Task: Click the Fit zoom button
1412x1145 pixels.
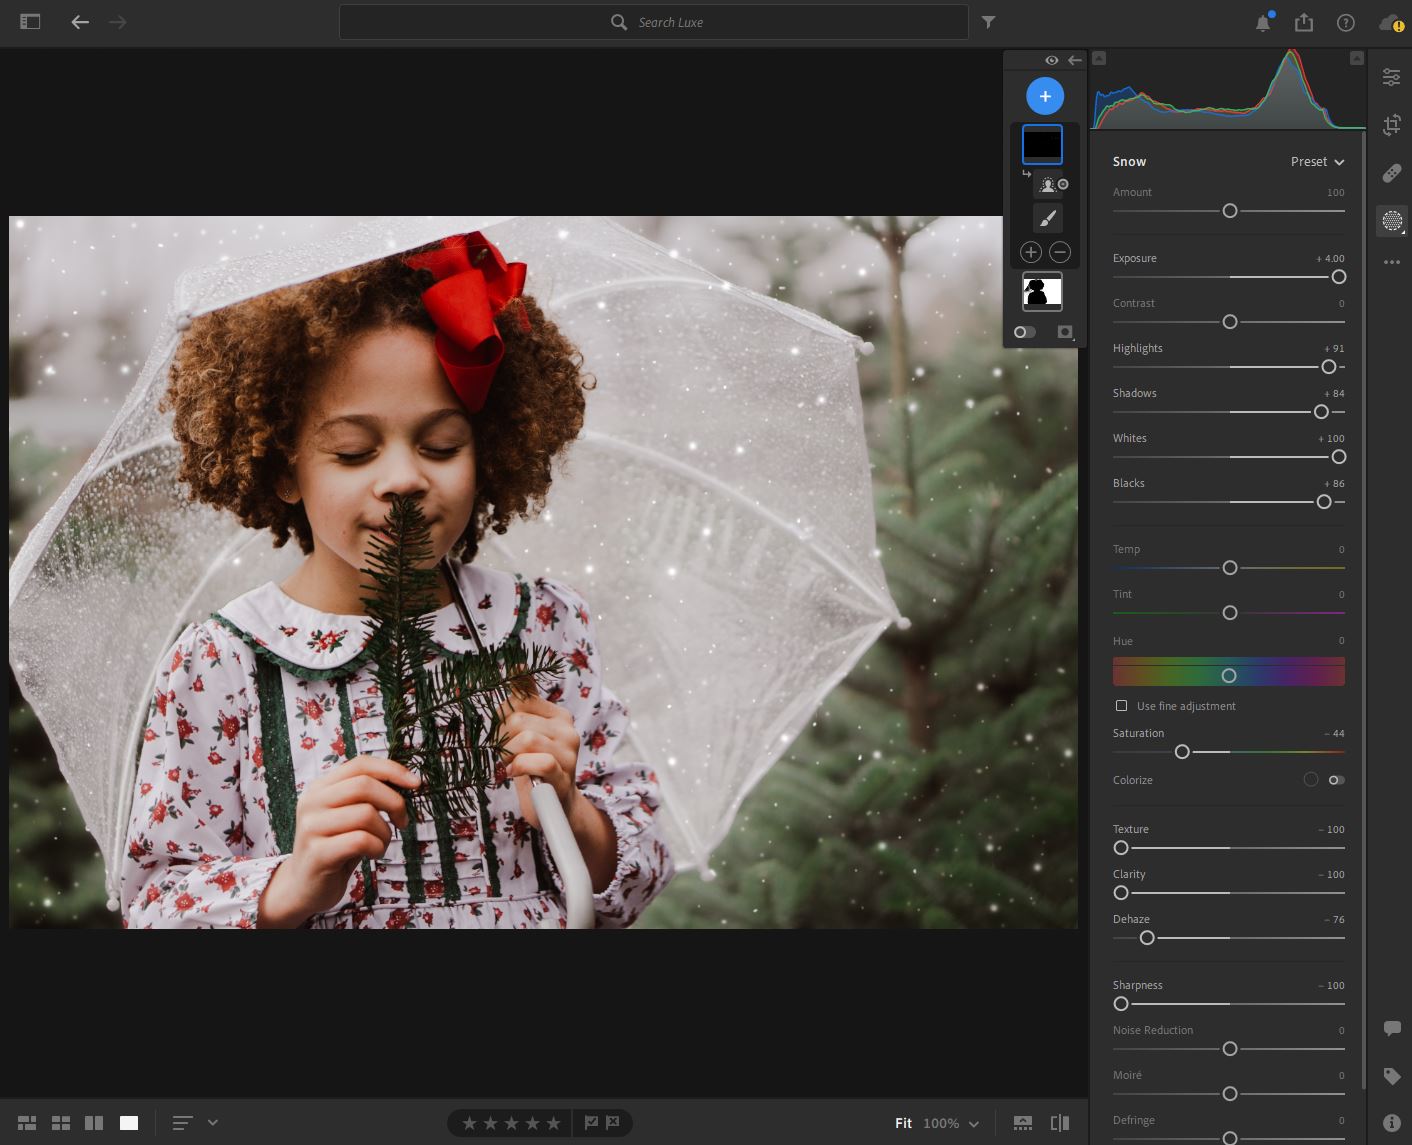Action: [903, 1123]
